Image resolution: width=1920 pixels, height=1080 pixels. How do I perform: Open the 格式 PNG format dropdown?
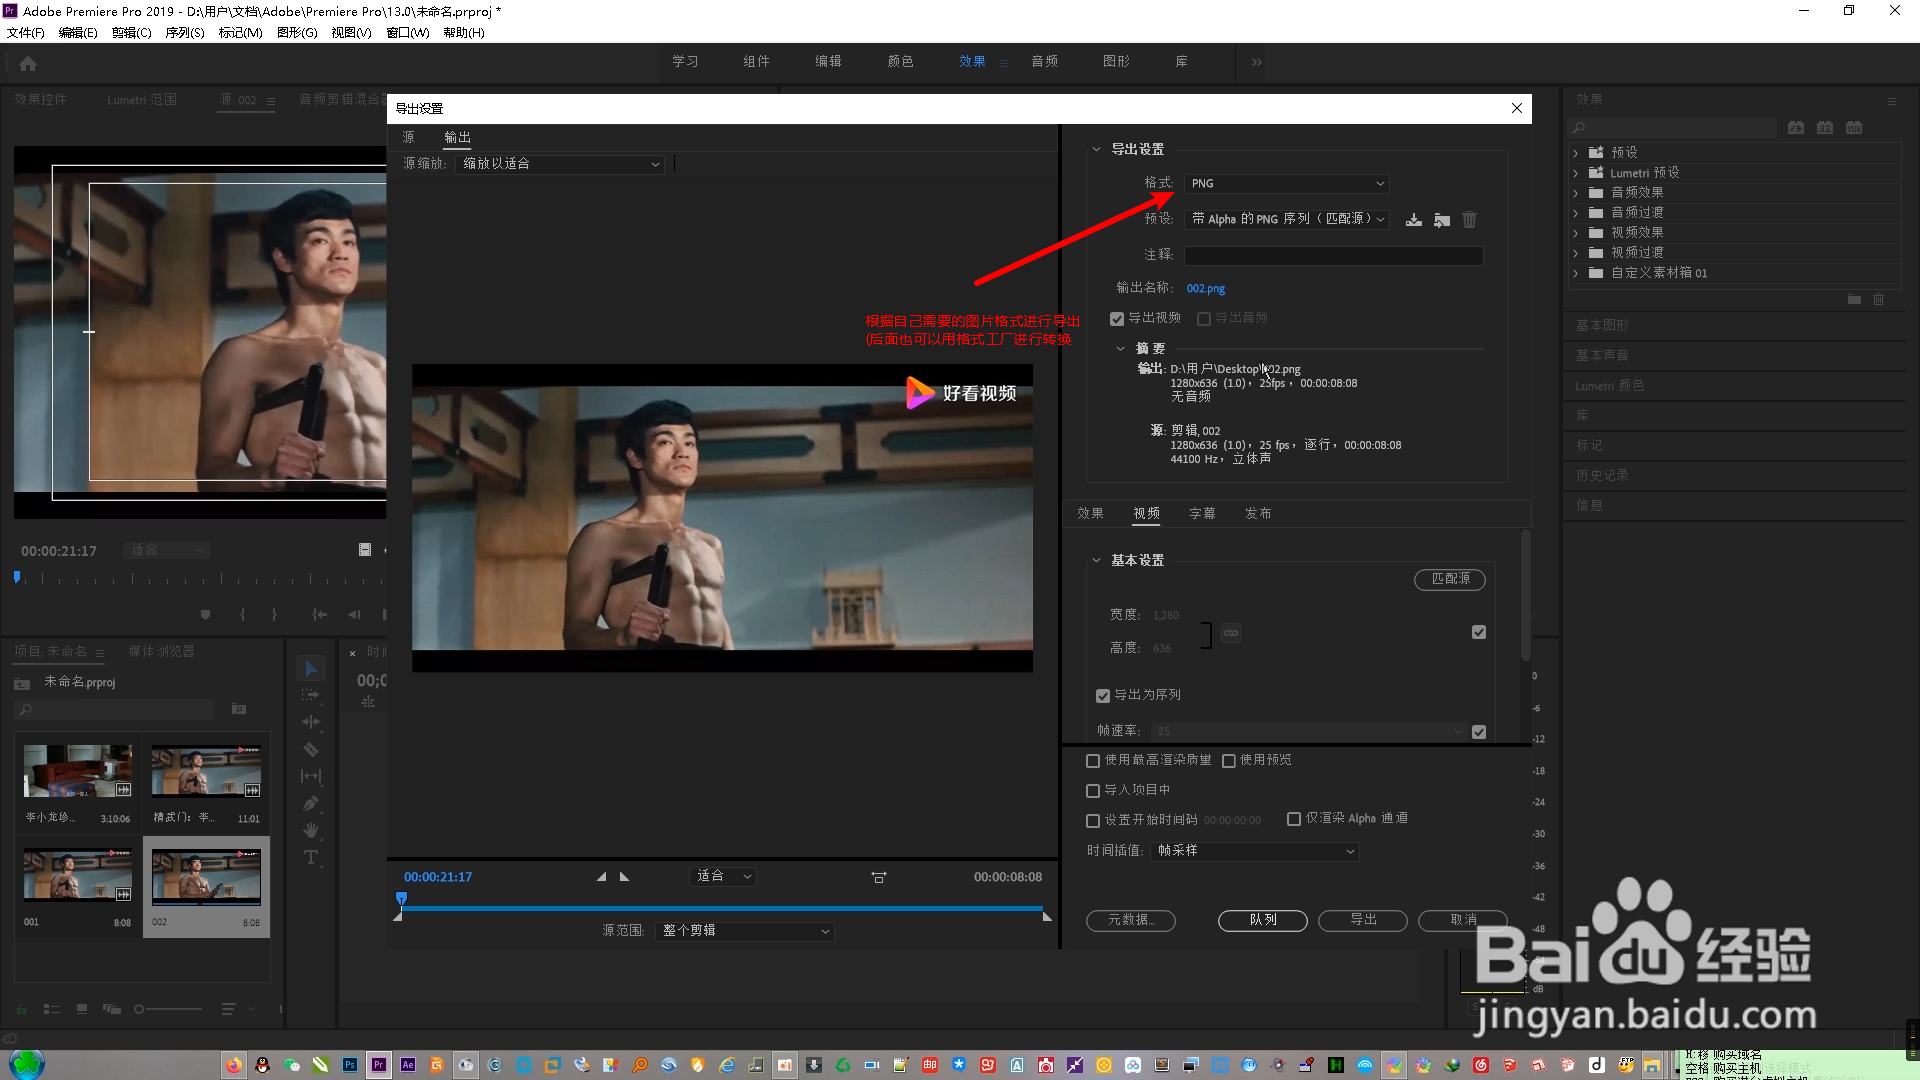(x=1287, y=184)
